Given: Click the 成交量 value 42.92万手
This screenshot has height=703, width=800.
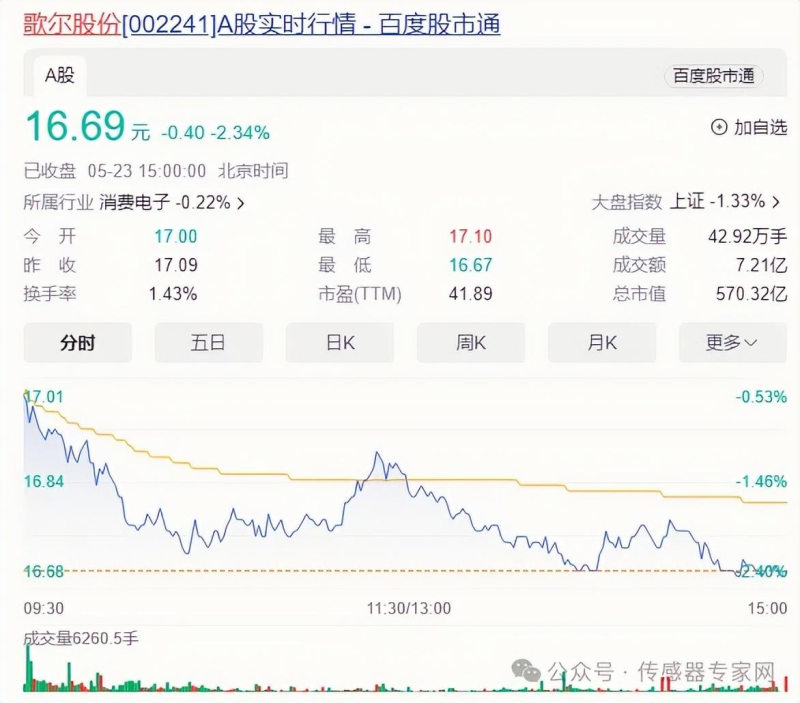Looking at the screenshot, I should tap(747, 236).
